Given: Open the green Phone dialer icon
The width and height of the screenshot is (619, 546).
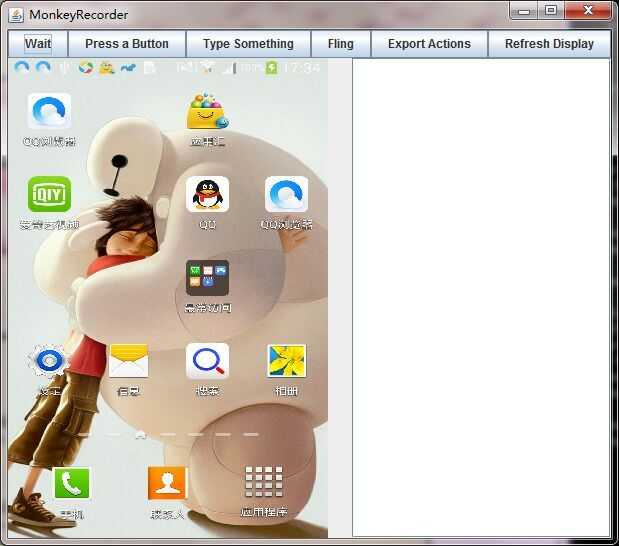Looking at the screenshot, I should [72, 483].
